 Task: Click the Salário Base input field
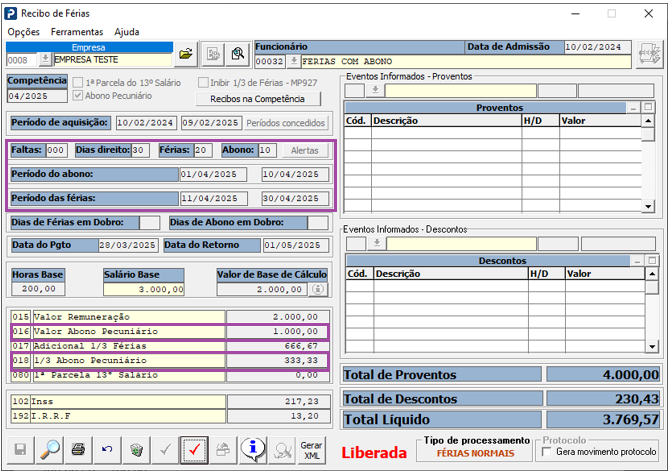pos(144,290)
